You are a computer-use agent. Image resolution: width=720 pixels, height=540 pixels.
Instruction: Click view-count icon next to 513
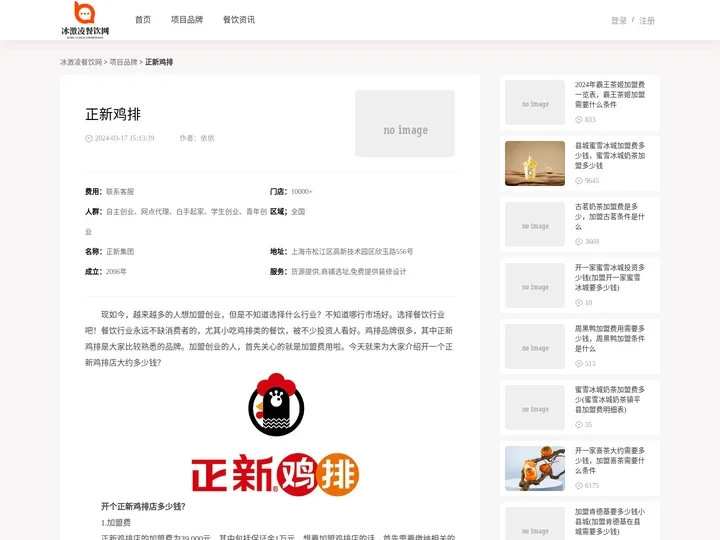(579, 364)
